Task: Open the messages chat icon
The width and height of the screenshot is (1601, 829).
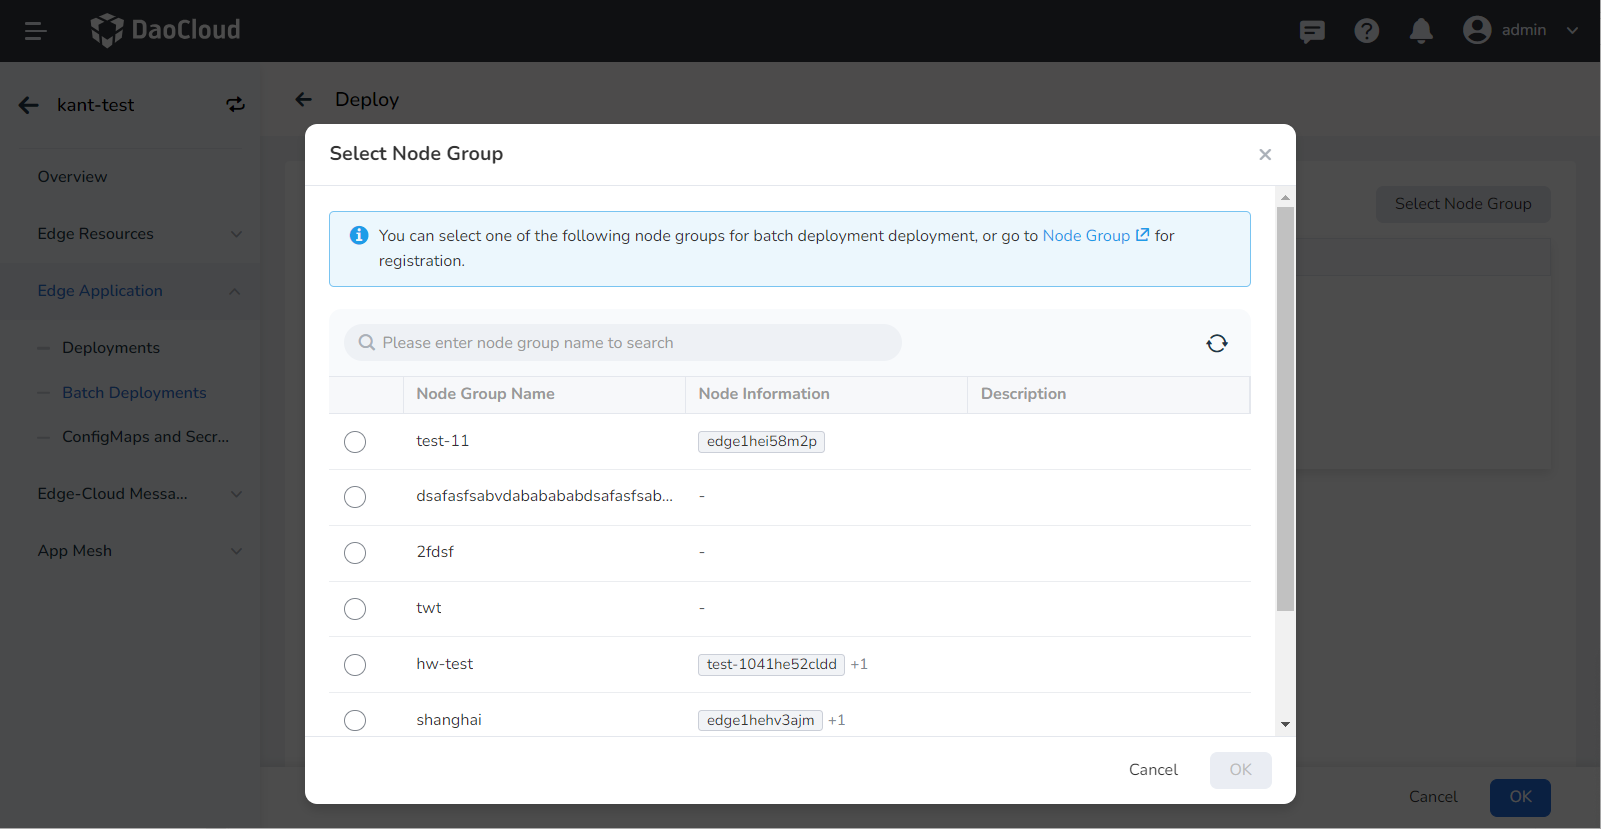Action: pos(1312,31)
